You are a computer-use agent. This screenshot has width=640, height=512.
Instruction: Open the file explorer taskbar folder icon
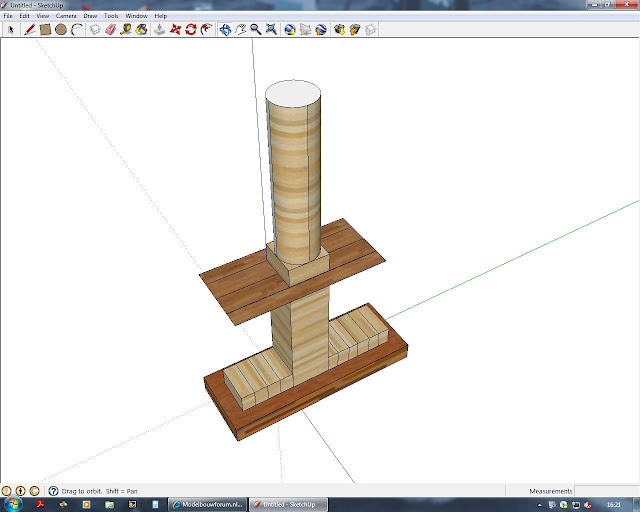pyautogui.click(x=109, y=505)
